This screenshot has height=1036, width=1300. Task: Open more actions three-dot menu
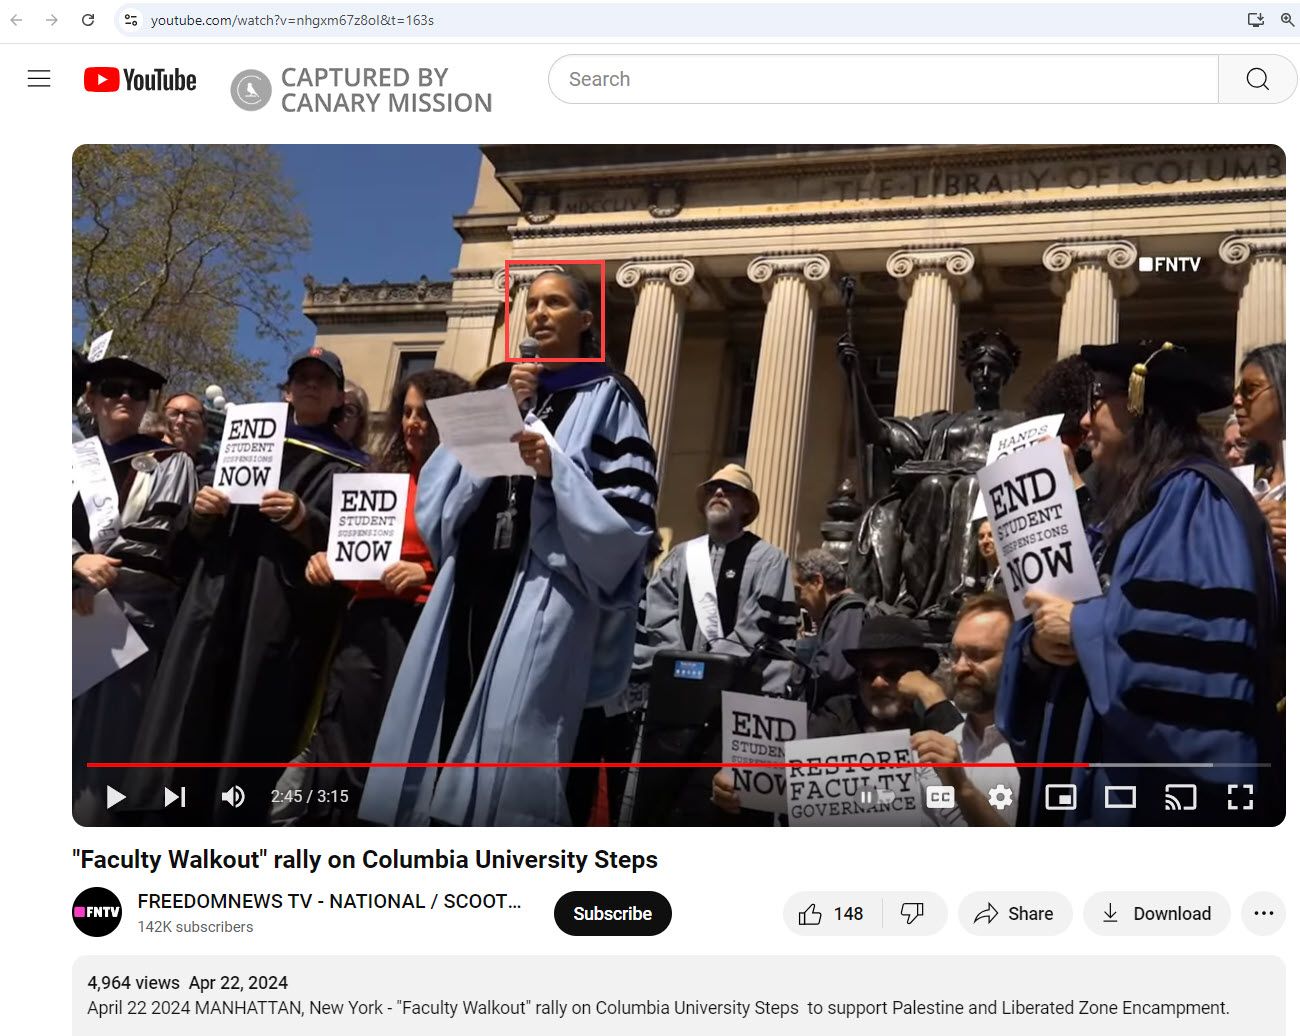pyautogui.click(x=1263, y=914)
